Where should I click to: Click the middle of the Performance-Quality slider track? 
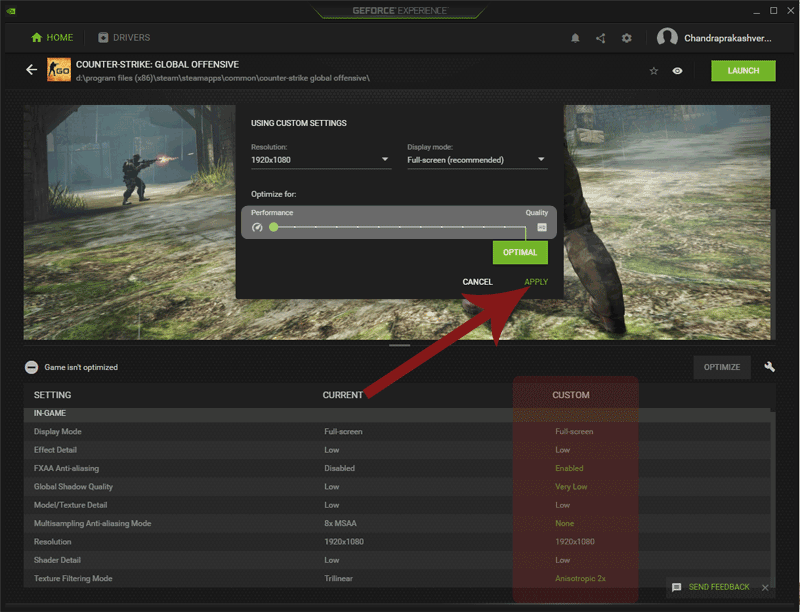[x=399, y=227]
